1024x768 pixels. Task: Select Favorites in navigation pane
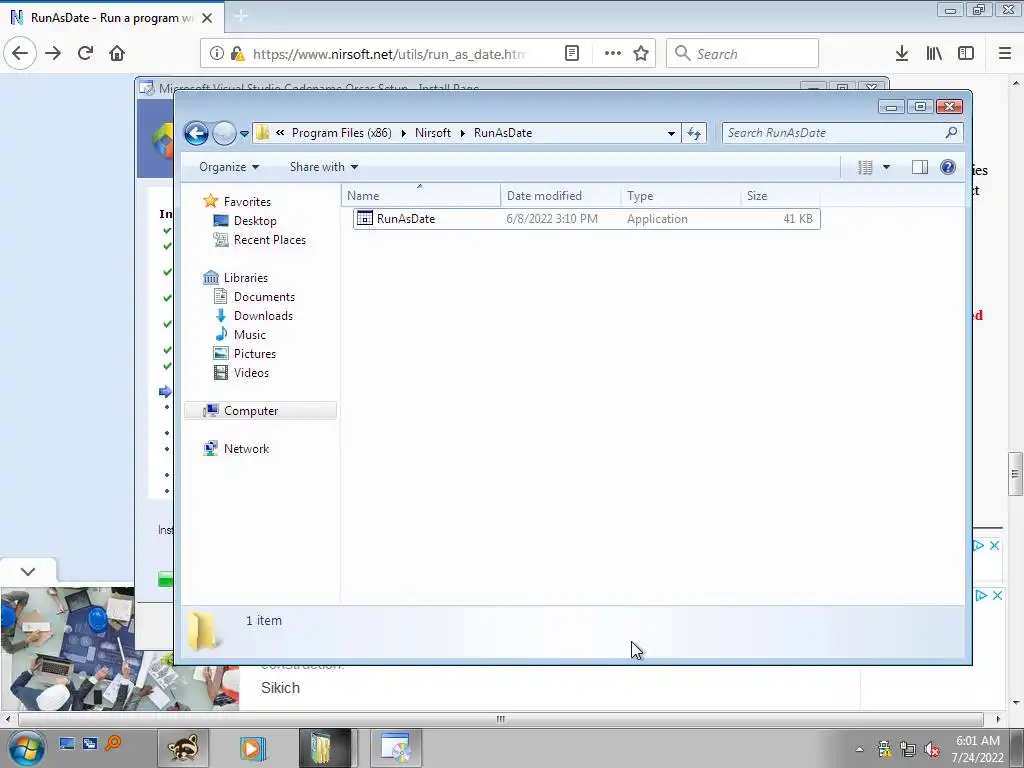click(x=247, y=202)
